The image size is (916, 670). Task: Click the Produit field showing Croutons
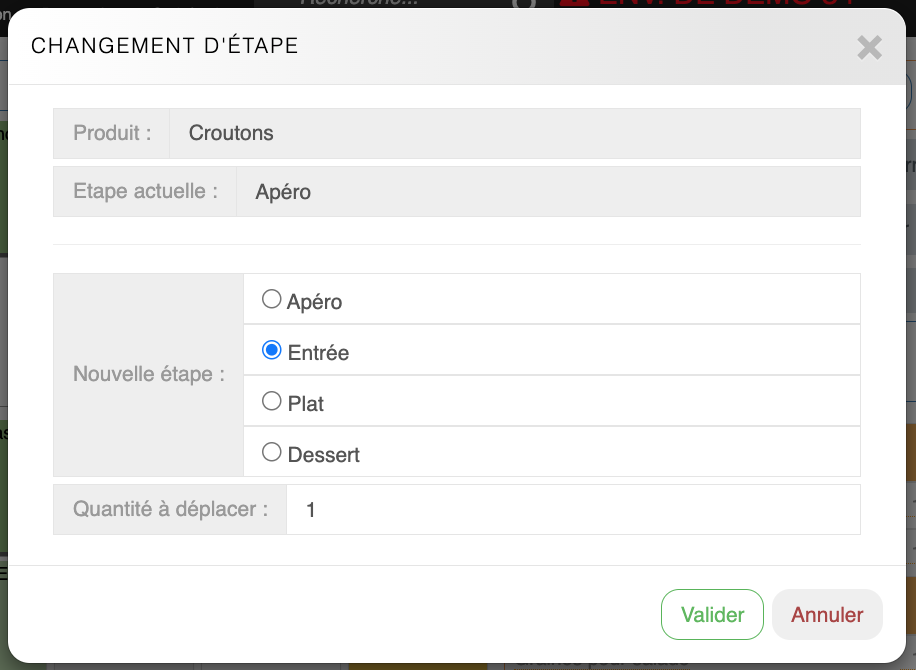(514, 133)
